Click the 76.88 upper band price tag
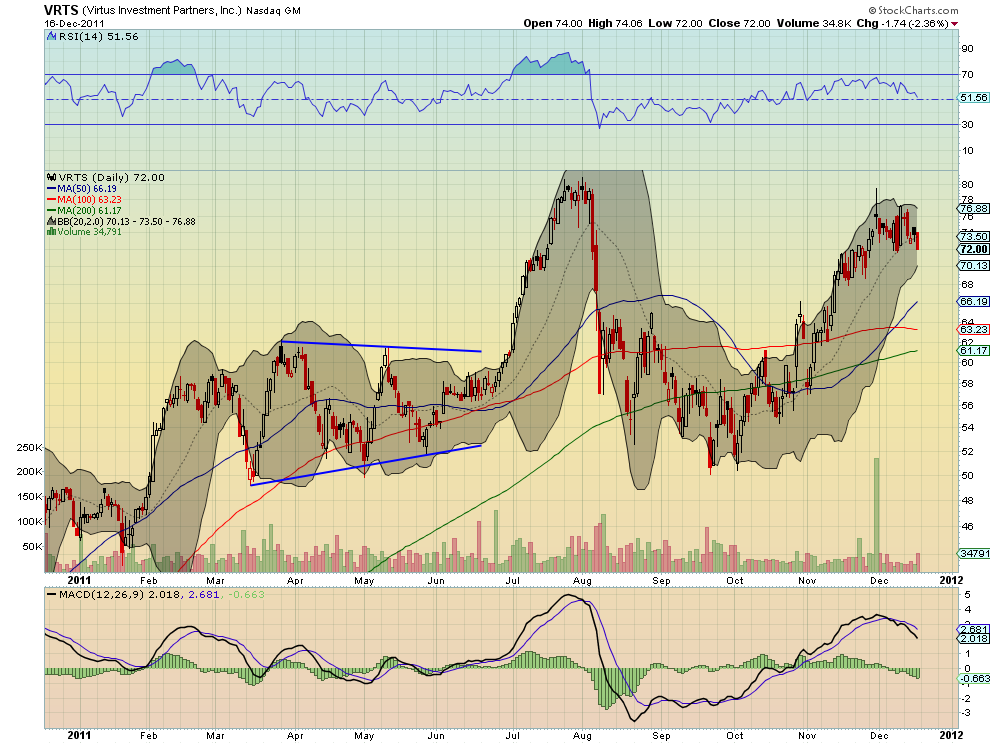990x744 pixels. coord(974,208)
